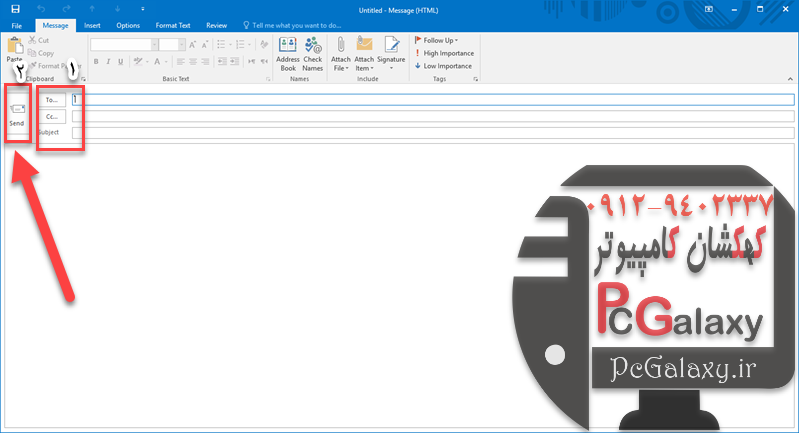This screenshot has height=433, width=799.
Task: Open the font name combo box
Action: pos(120,45)
